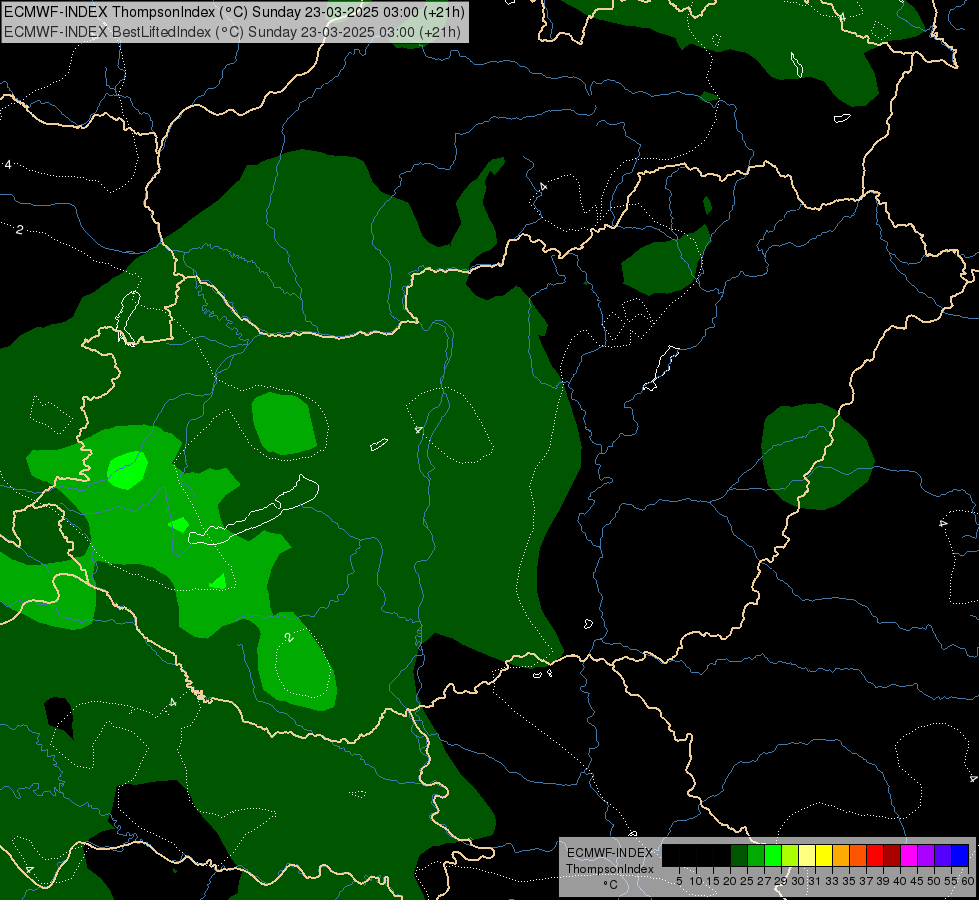Screen dimensions: 979x900
Task: Click the ThompsonIndex title line at top
Action: click(234, 12)
